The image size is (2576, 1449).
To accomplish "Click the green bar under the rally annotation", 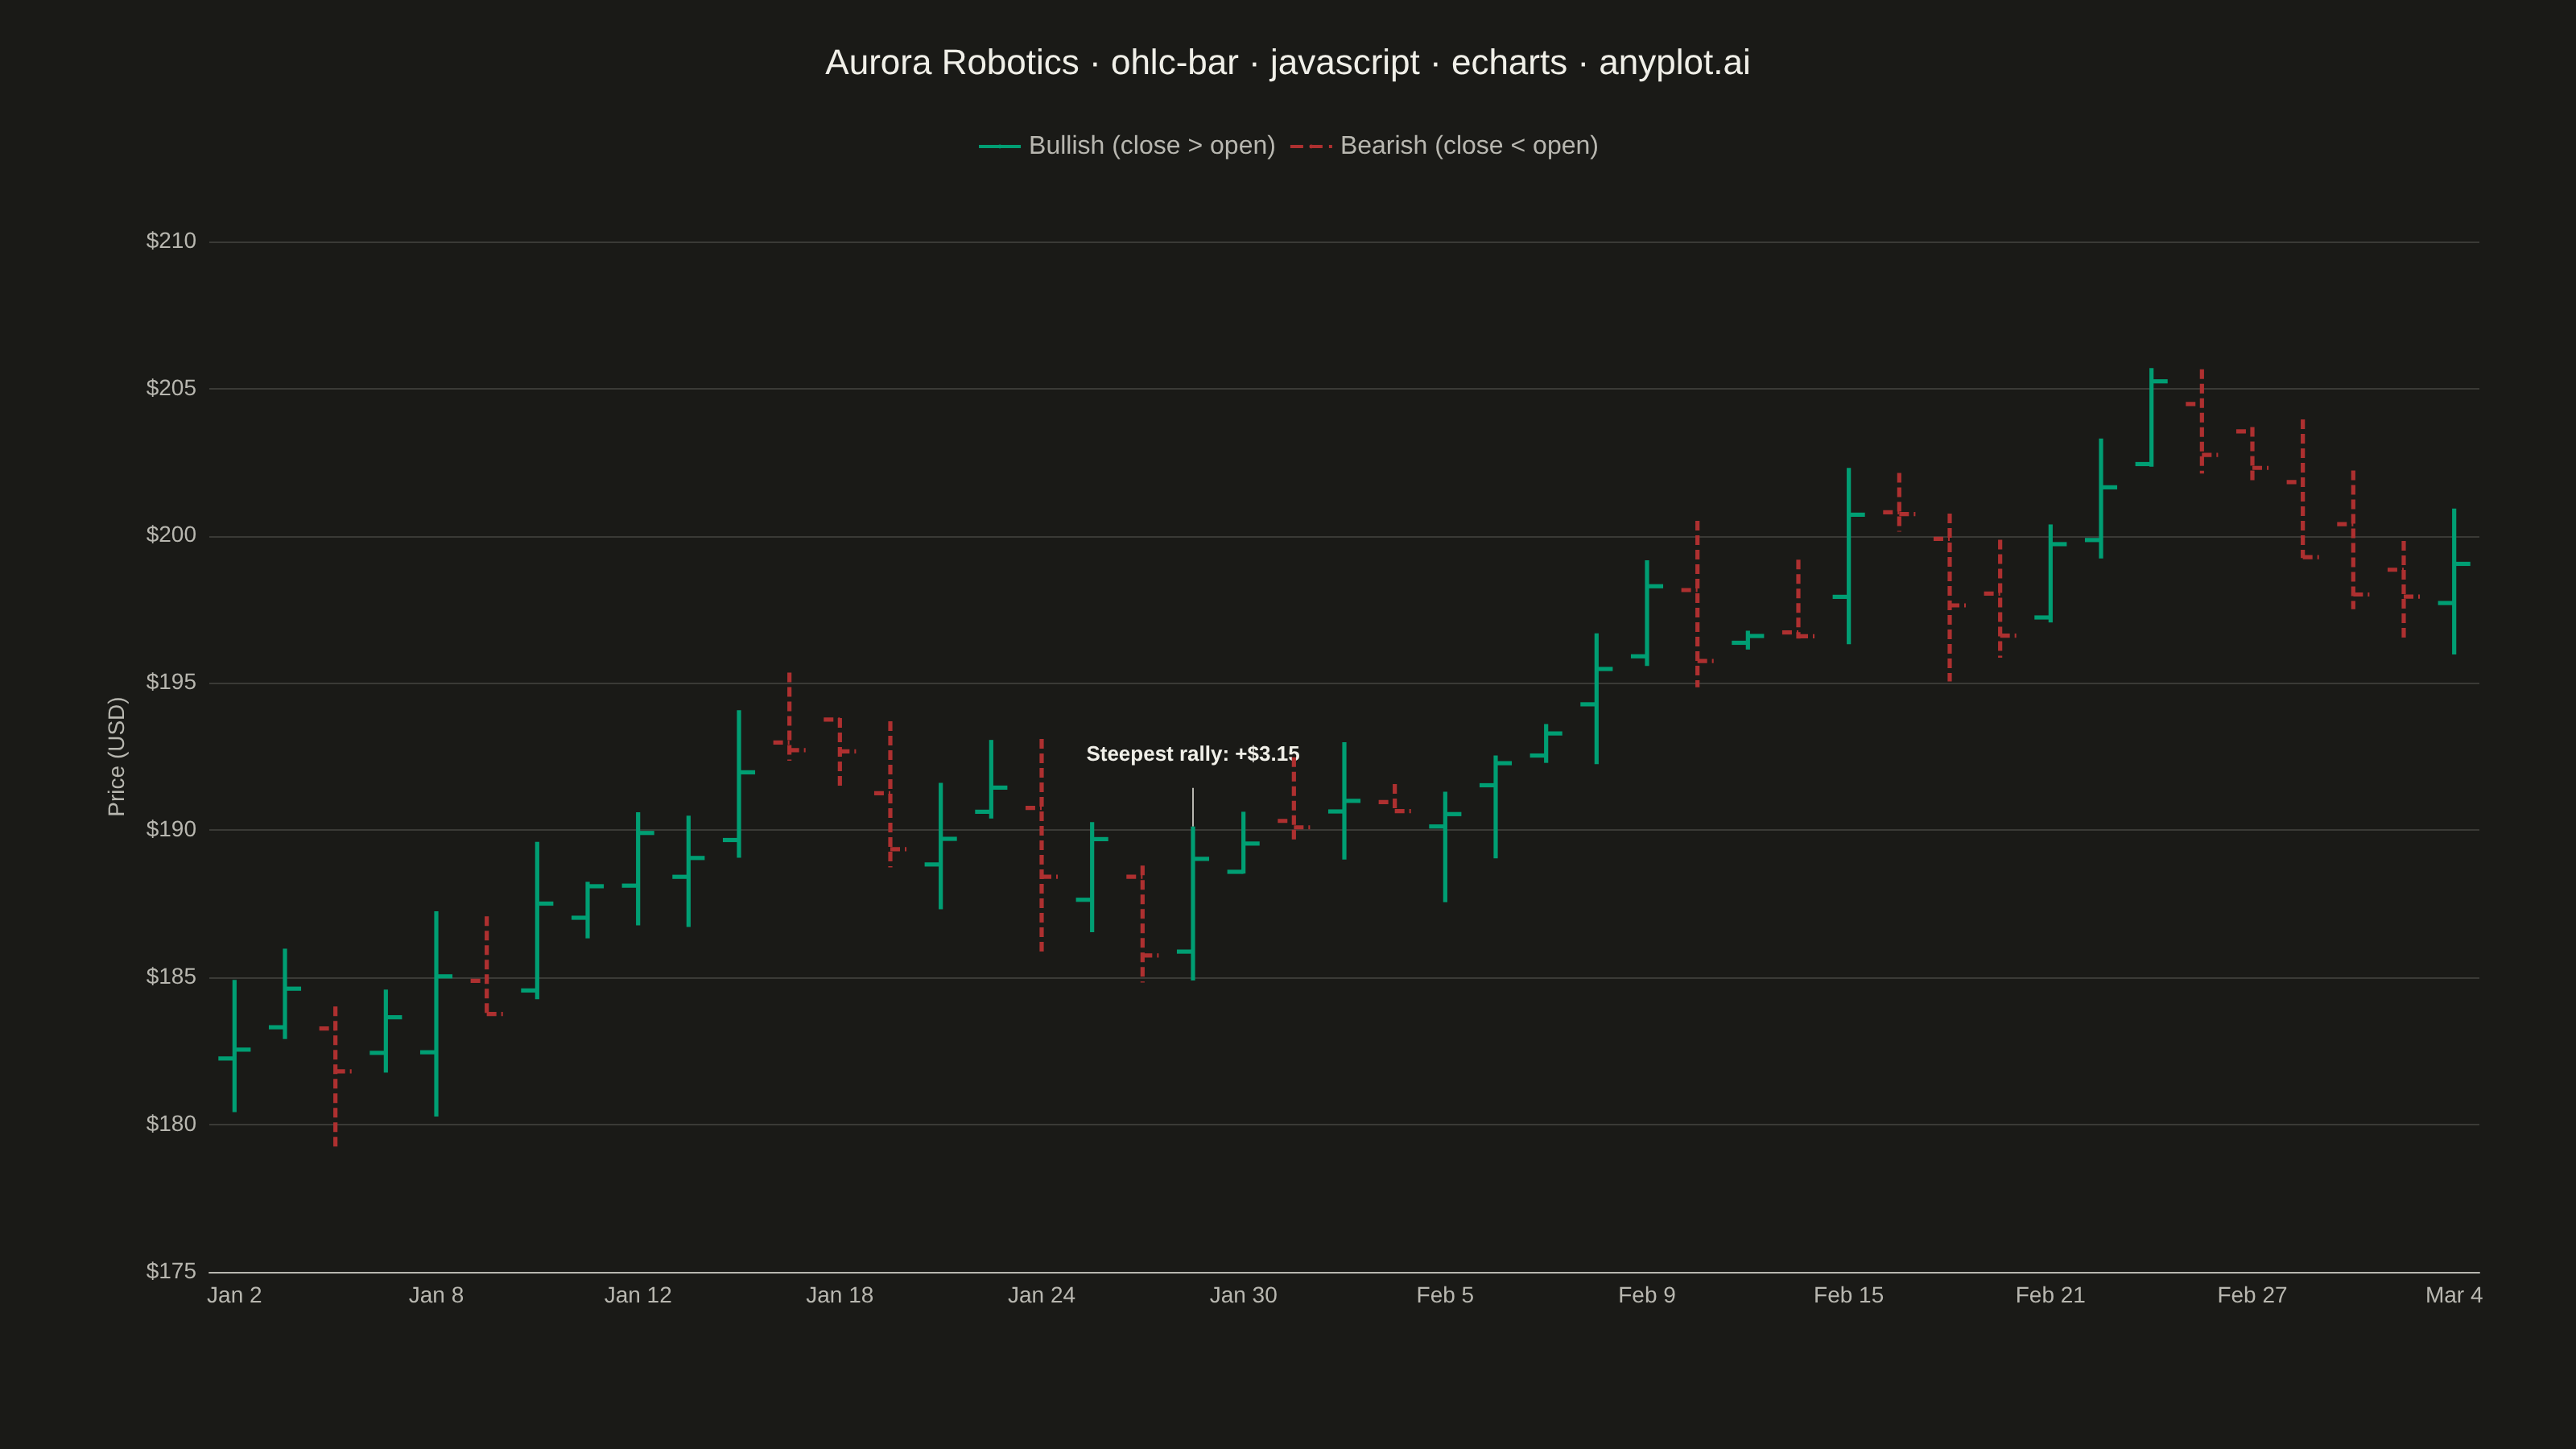I will [x=1192, y=903].
